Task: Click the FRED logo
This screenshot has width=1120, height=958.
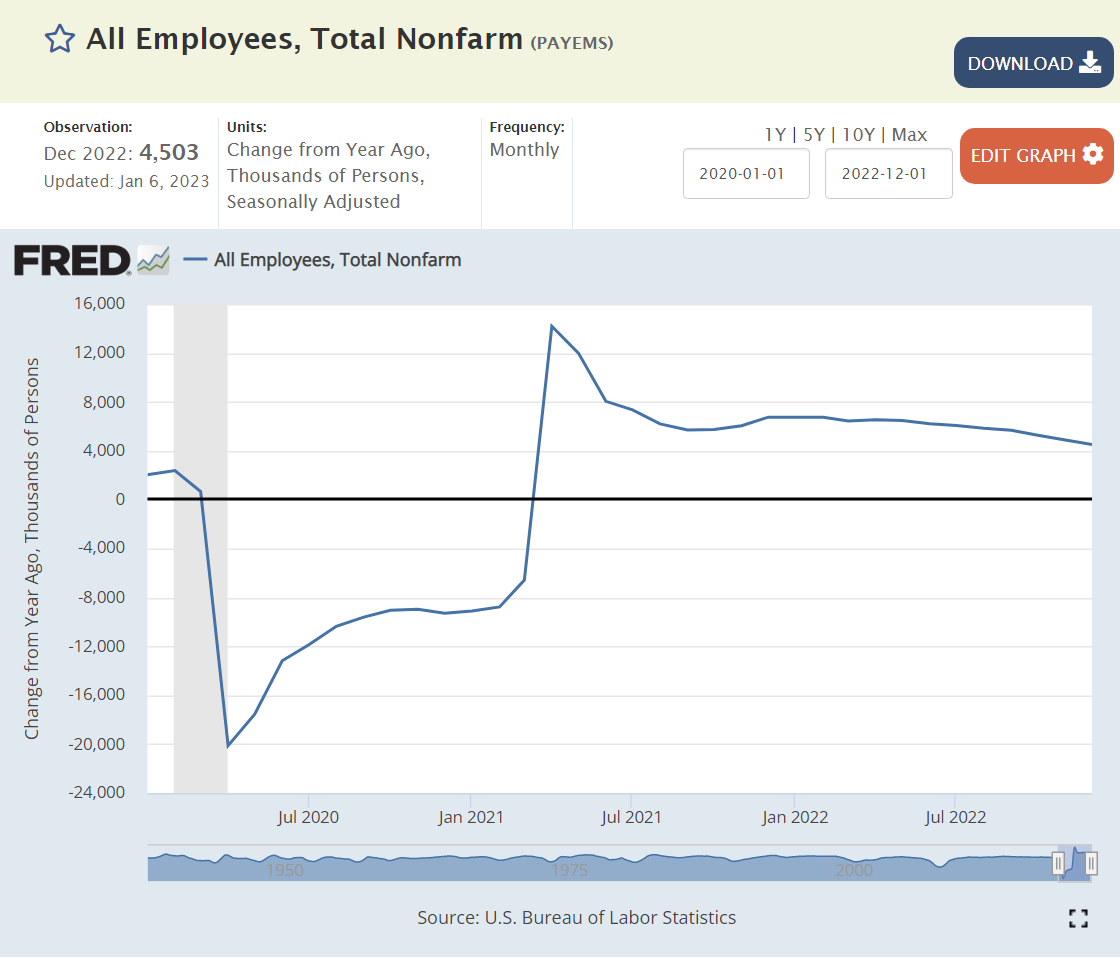Action: coord(72,260)
